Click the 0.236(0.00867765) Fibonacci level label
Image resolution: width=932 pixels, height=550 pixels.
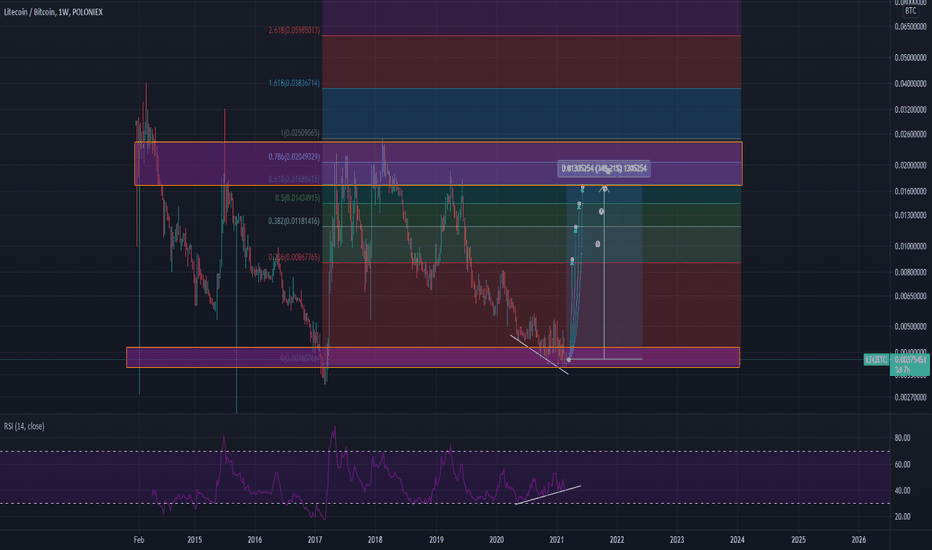(294, 257)
